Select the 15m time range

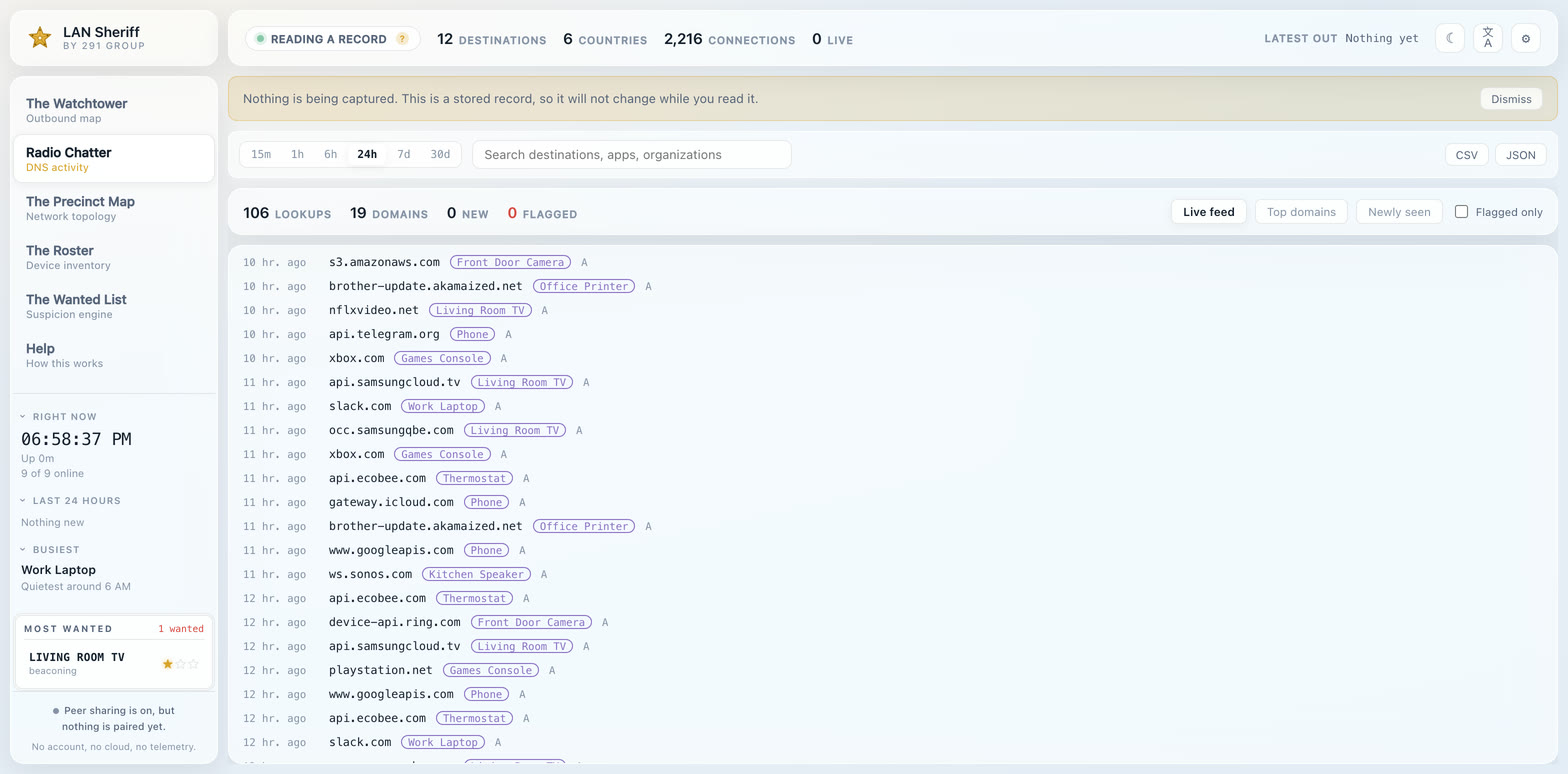(261, 154)
